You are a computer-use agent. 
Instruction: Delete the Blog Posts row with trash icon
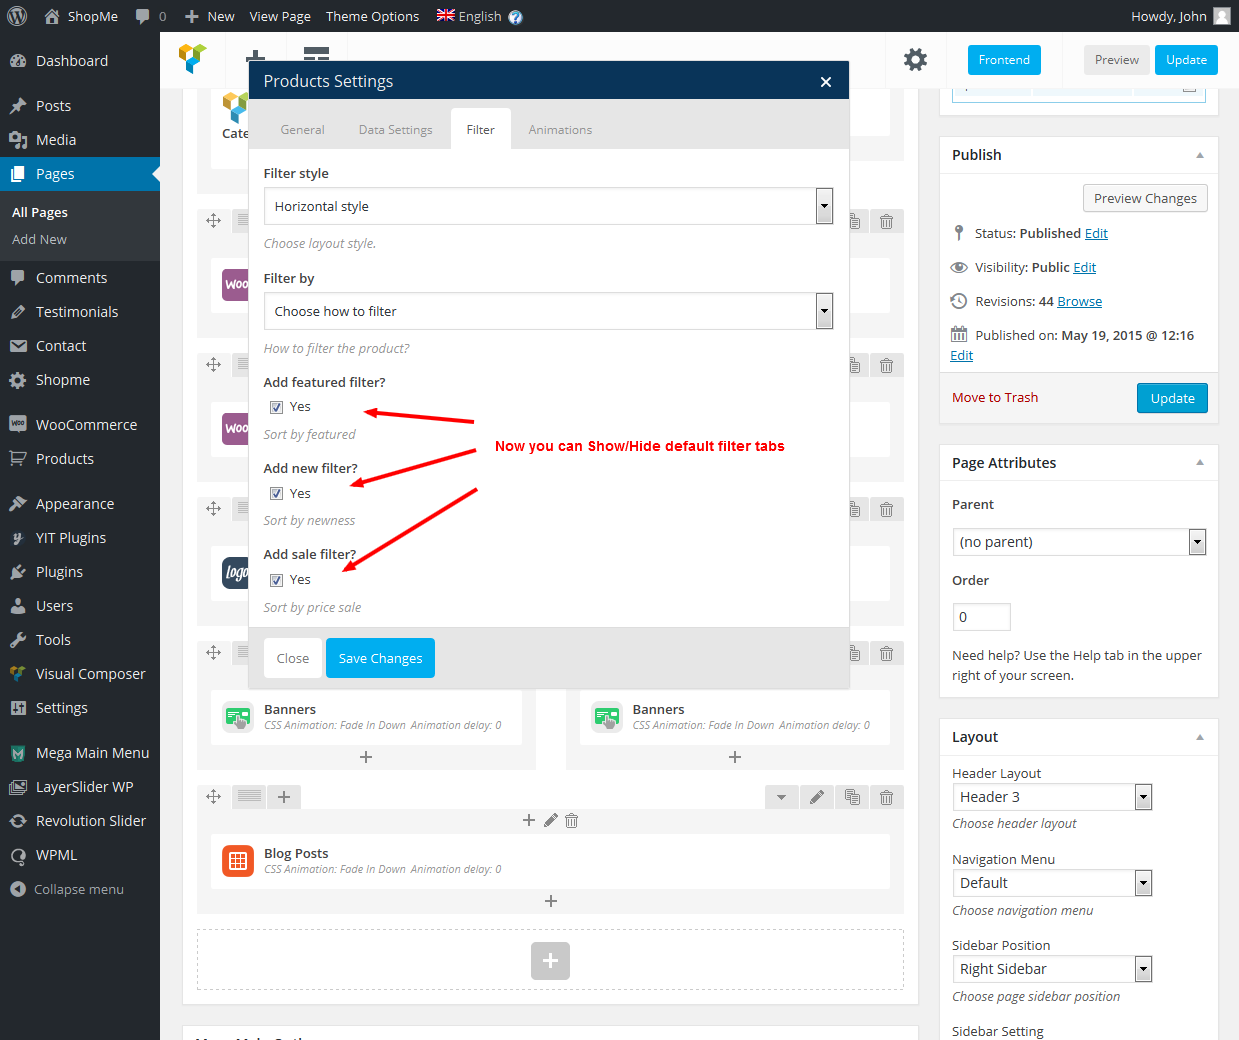click(886, 797)
